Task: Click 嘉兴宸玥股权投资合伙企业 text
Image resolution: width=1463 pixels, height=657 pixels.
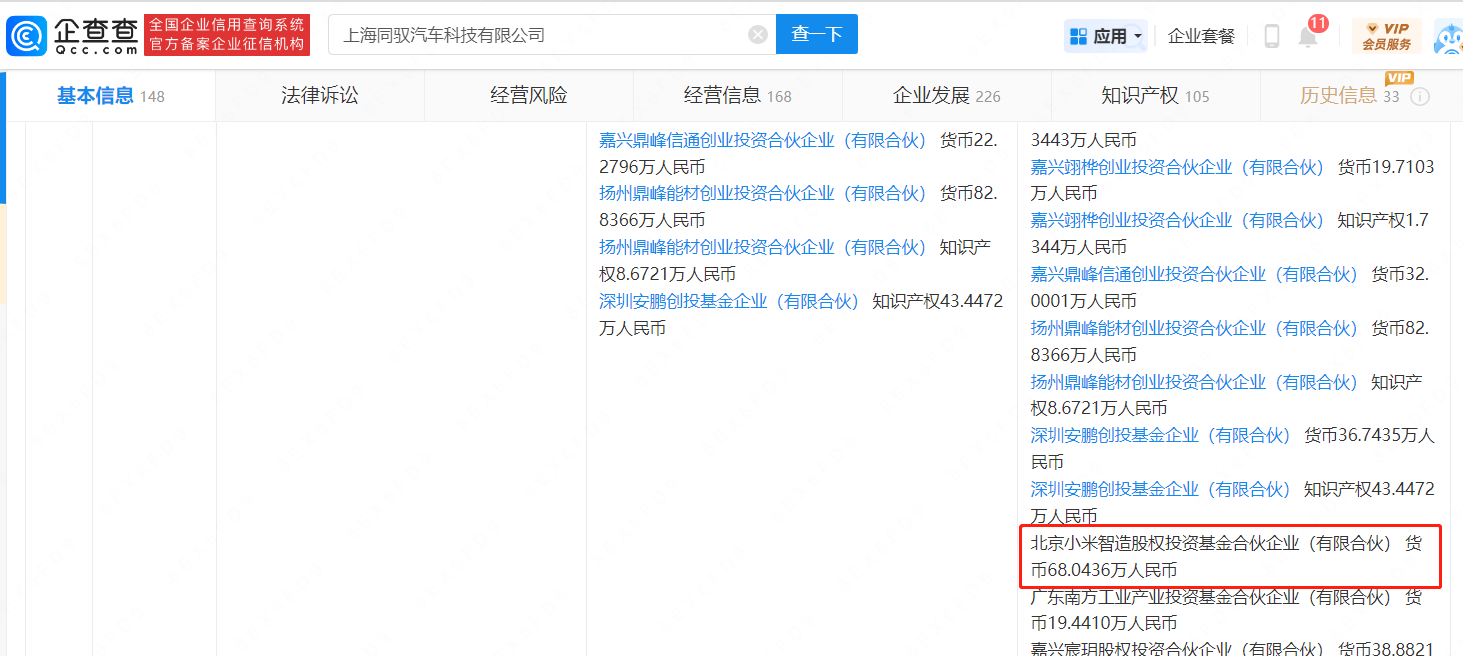Action: 1178,648
